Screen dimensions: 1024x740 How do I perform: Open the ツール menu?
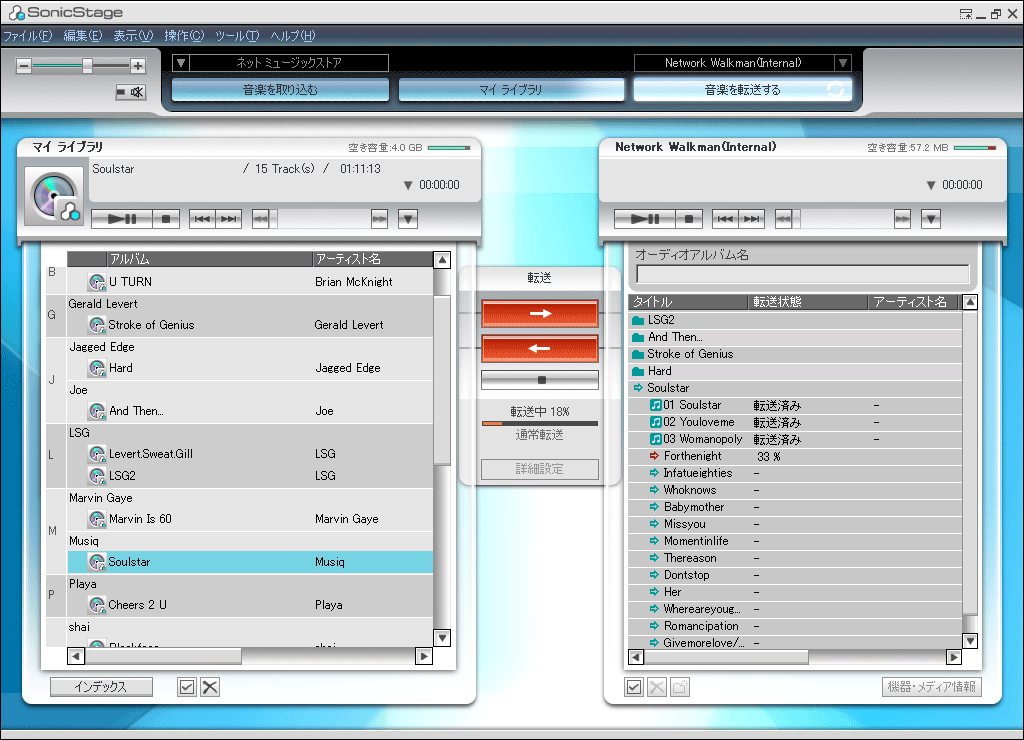click(237, 36)
